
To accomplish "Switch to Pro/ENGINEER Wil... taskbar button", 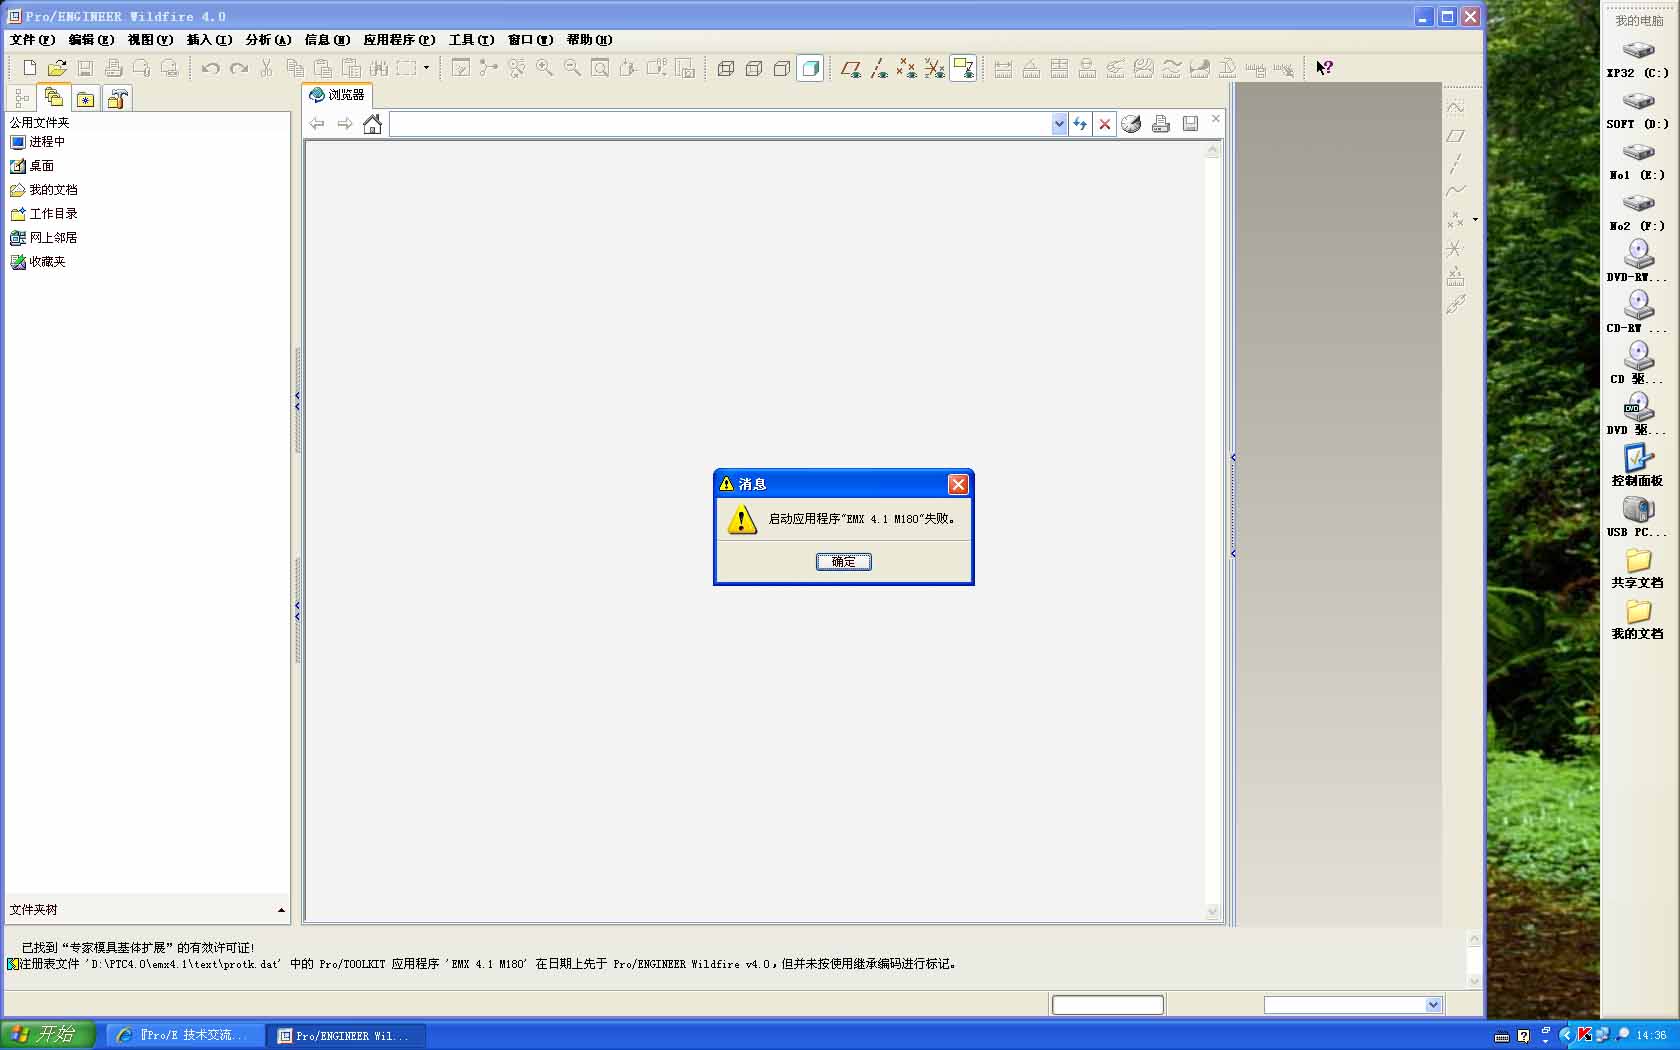I will (346, 1036).
